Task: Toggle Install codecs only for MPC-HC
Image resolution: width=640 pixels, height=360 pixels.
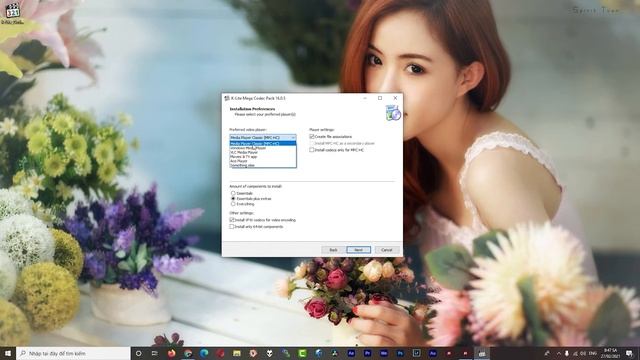Action: pos(312,150)
